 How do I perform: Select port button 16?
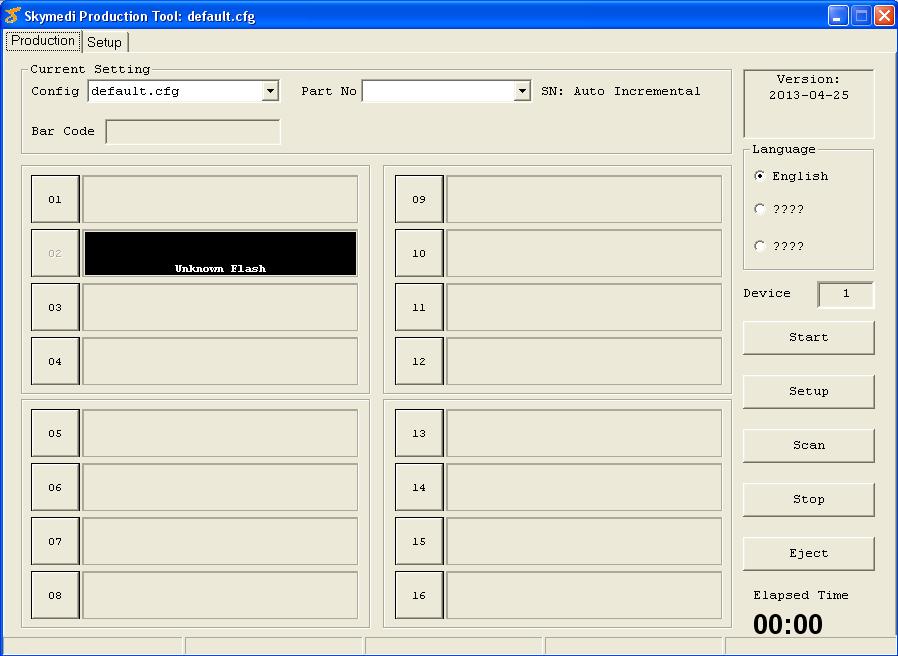coord(419,595)
